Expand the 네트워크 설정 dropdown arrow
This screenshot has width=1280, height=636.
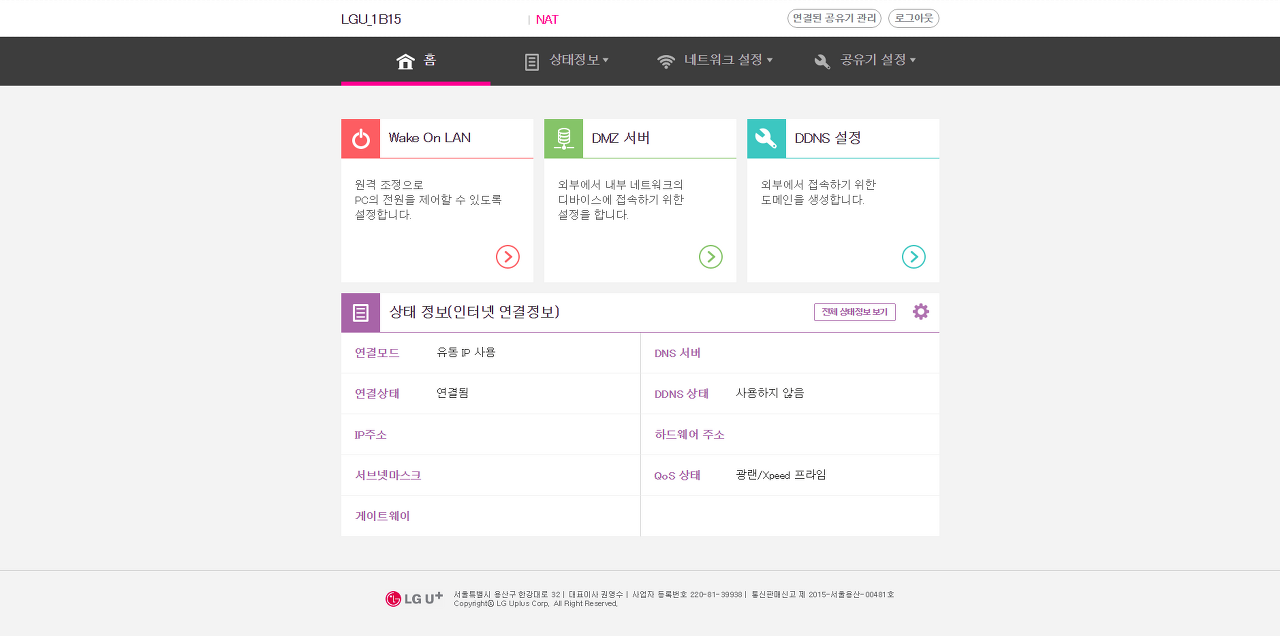coord(770,61)
